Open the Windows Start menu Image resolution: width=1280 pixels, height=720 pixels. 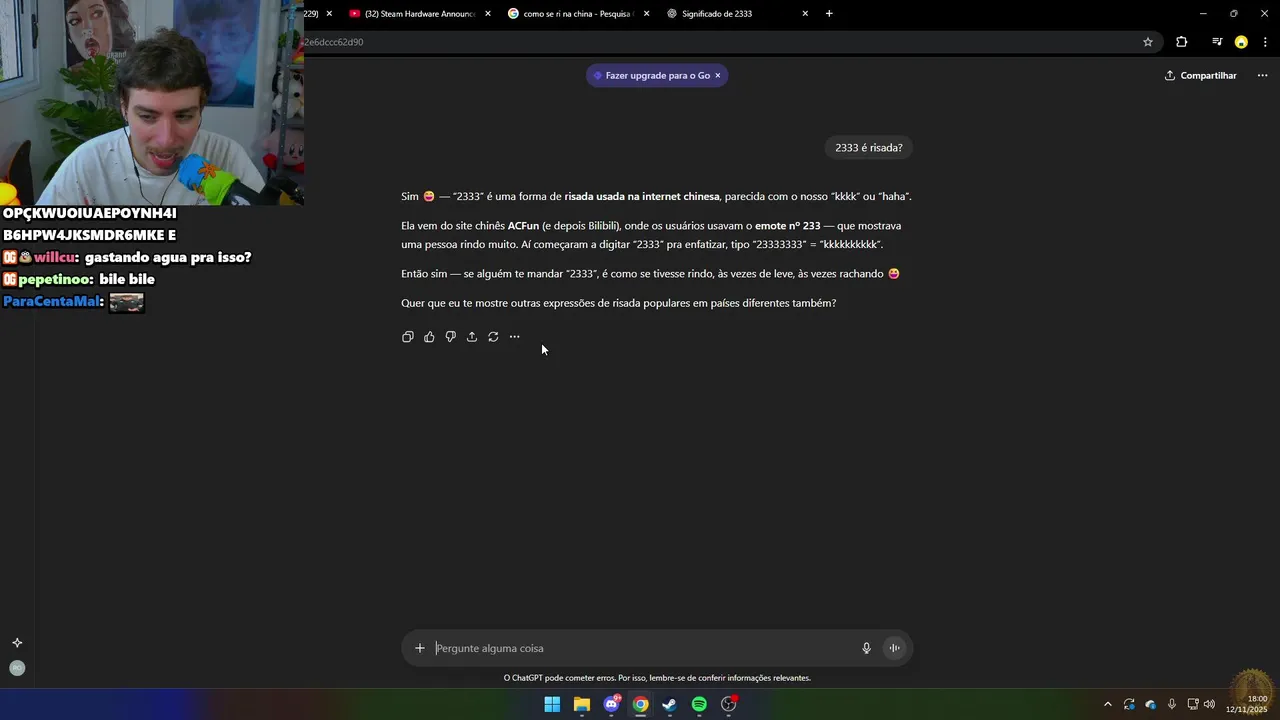pyautogui.click(x=552, y=704)
